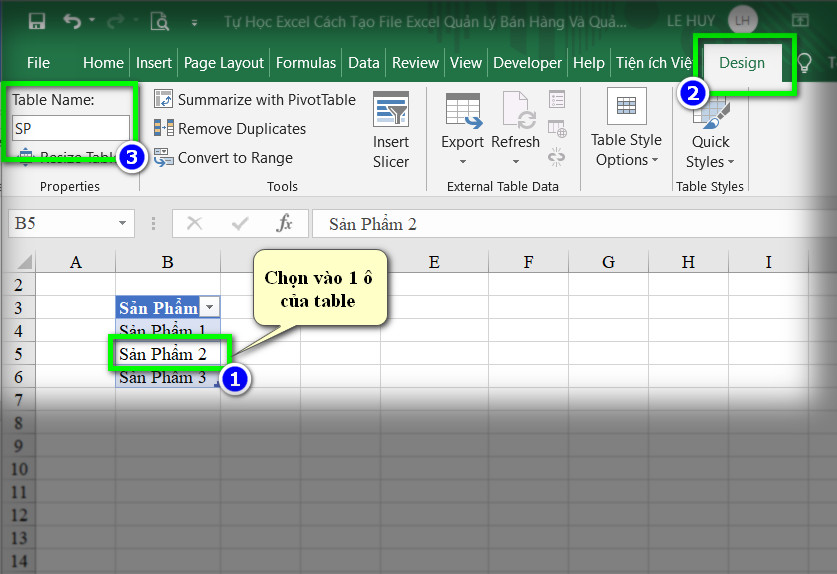Select column G header
This screenshot has width=837, height=574.
coord(608,262)
